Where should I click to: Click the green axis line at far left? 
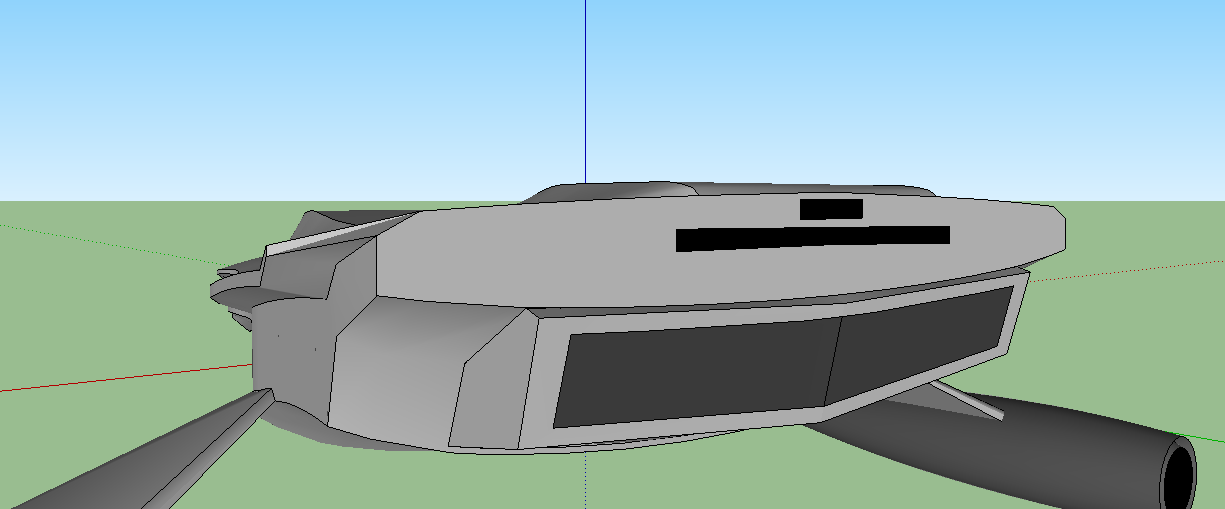60,236
